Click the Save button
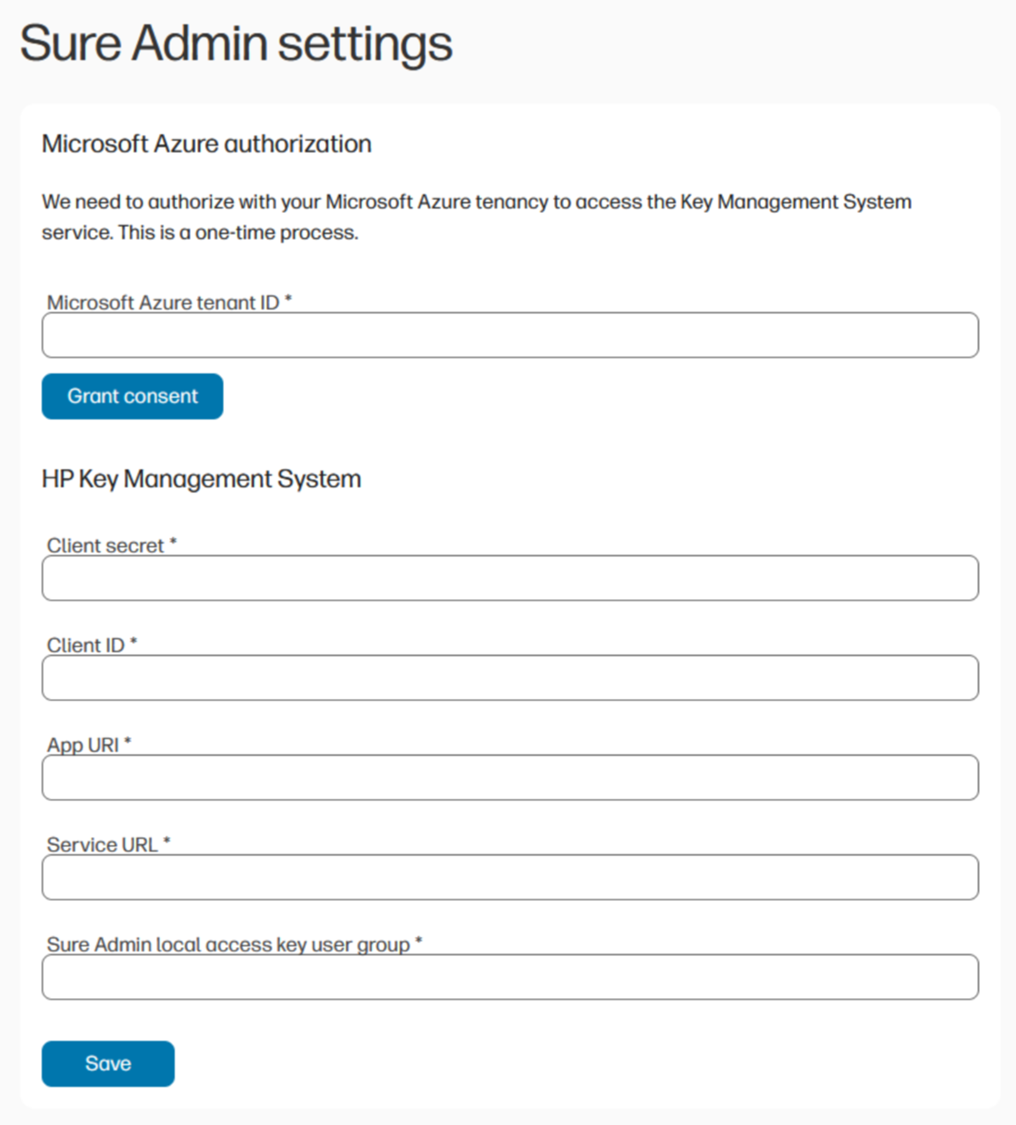Screen dimensions: 1016x1125 pos(107,1063)
